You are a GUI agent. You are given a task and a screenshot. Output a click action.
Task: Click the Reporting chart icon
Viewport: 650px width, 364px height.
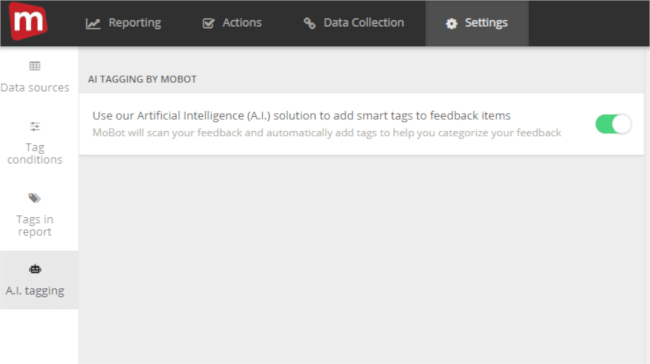pos(93,24)
